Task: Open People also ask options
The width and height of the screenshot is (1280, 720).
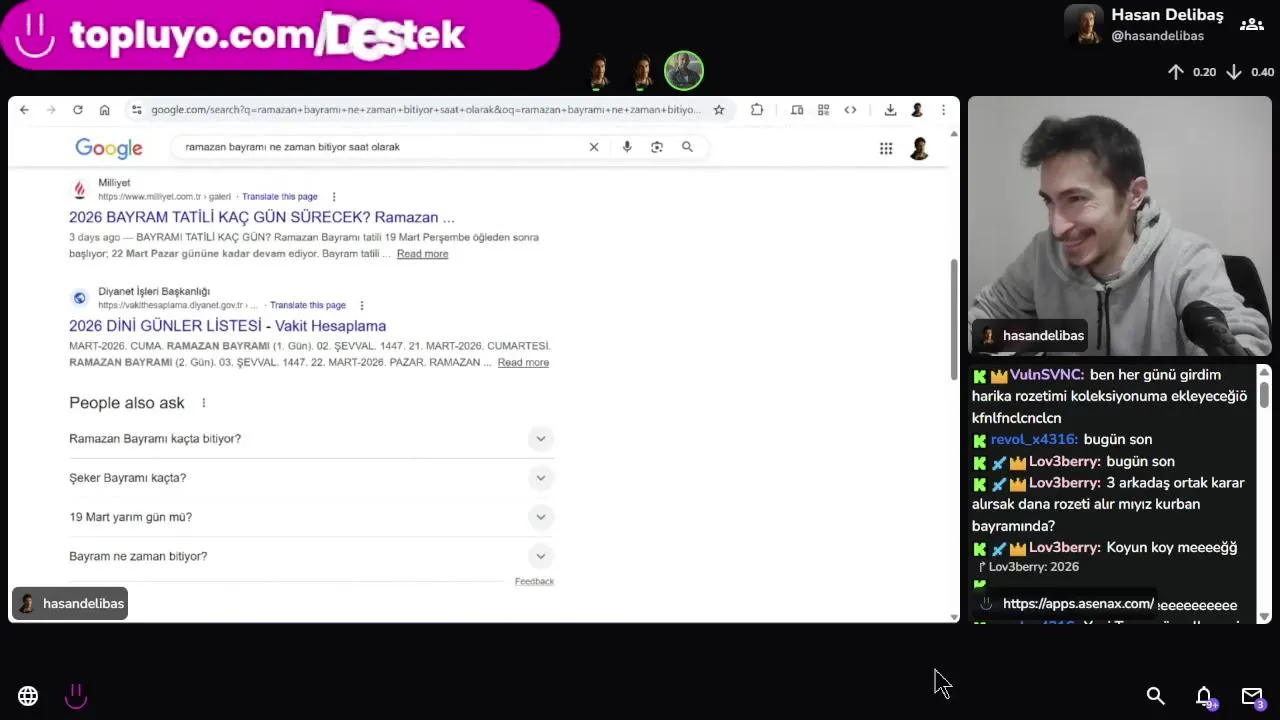Action: click(x=203, y=403)
